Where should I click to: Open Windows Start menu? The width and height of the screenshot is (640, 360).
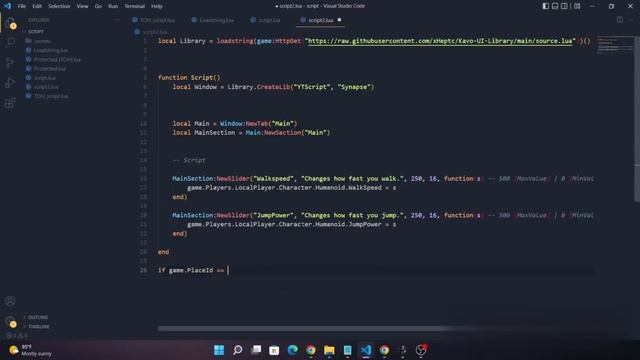219,350
